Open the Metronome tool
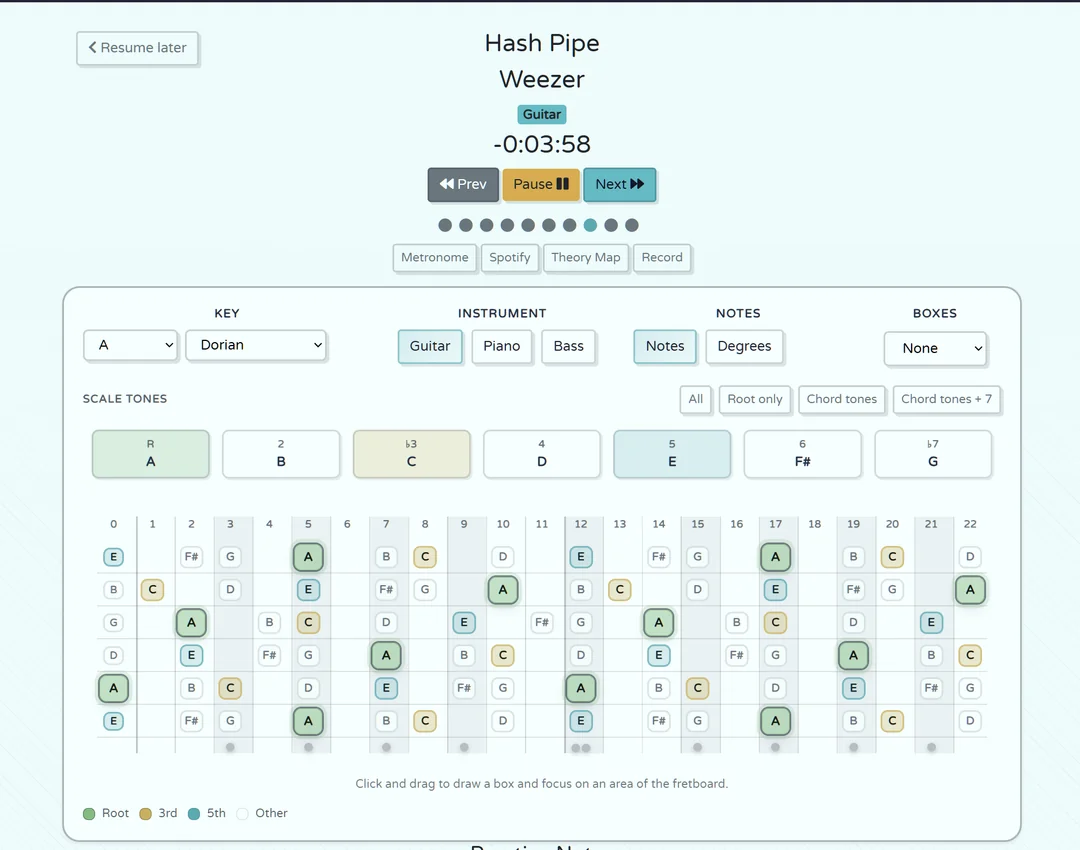The image size is (1080, 850). [x=435, y=258]
